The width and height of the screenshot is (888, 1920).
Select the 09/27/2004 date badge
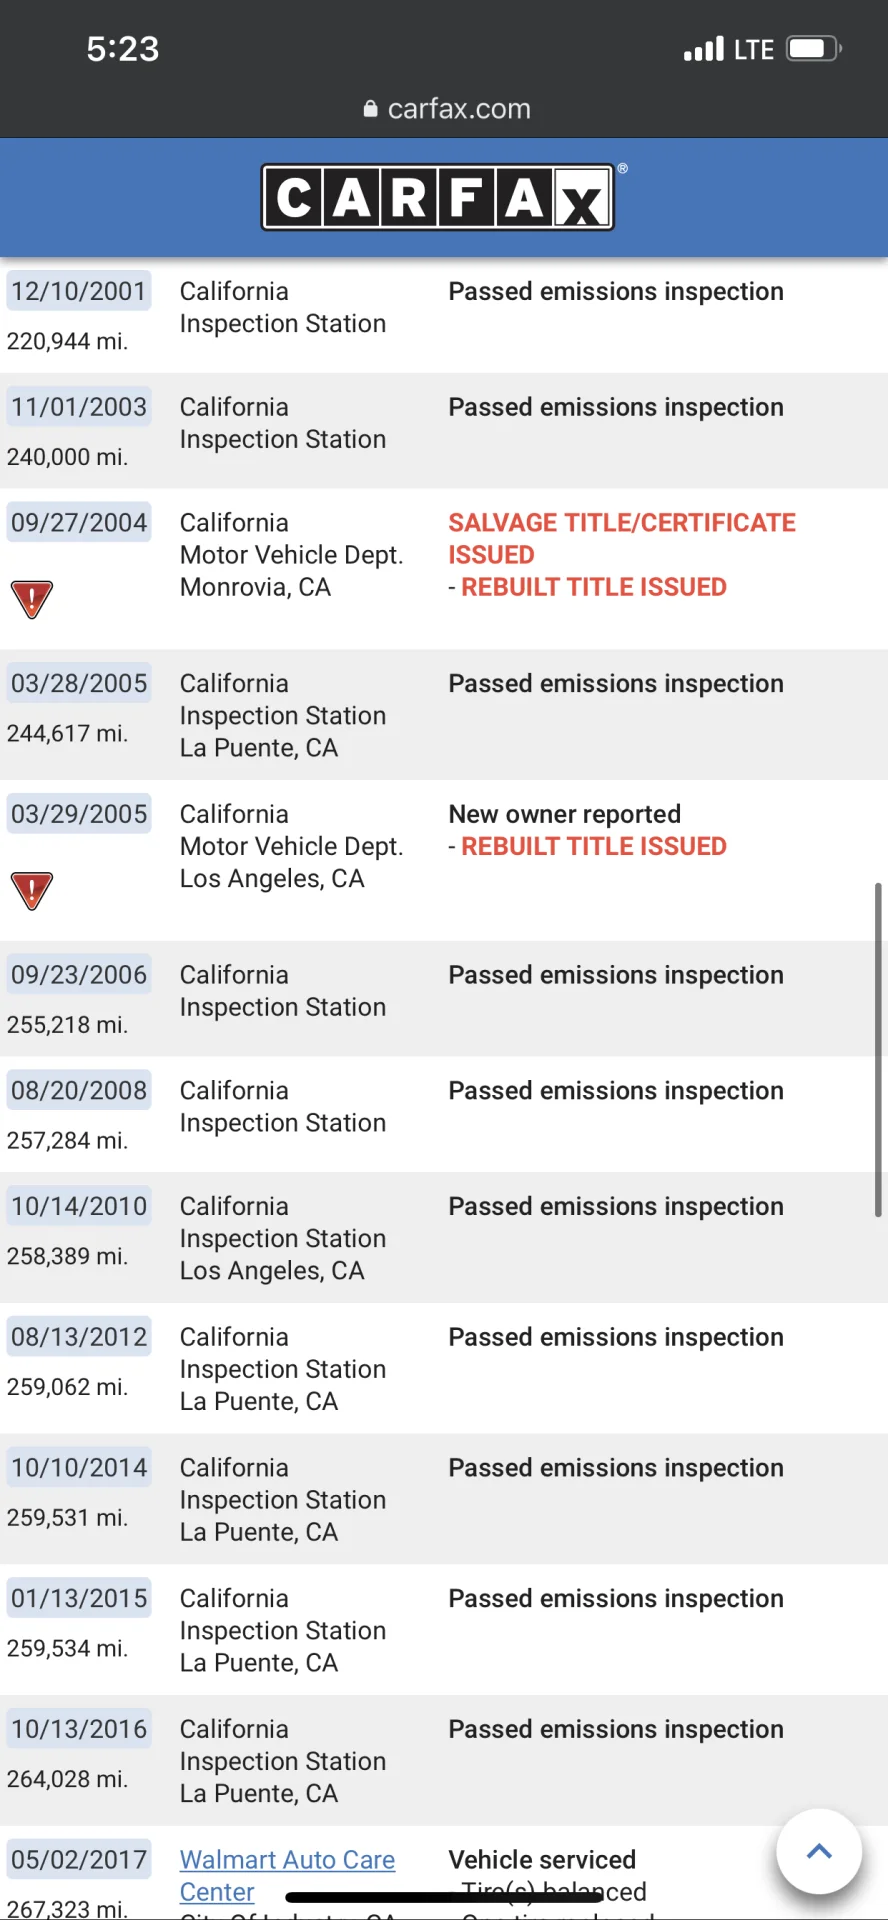pyautogui.click(x=79, y=522)
